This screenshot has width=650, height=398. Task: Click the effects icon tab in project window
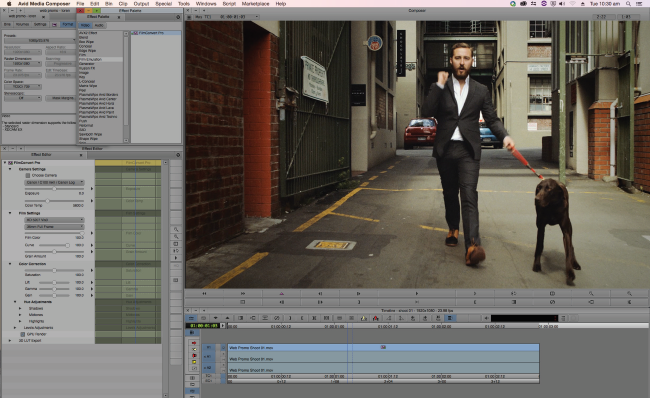[54, 24]
